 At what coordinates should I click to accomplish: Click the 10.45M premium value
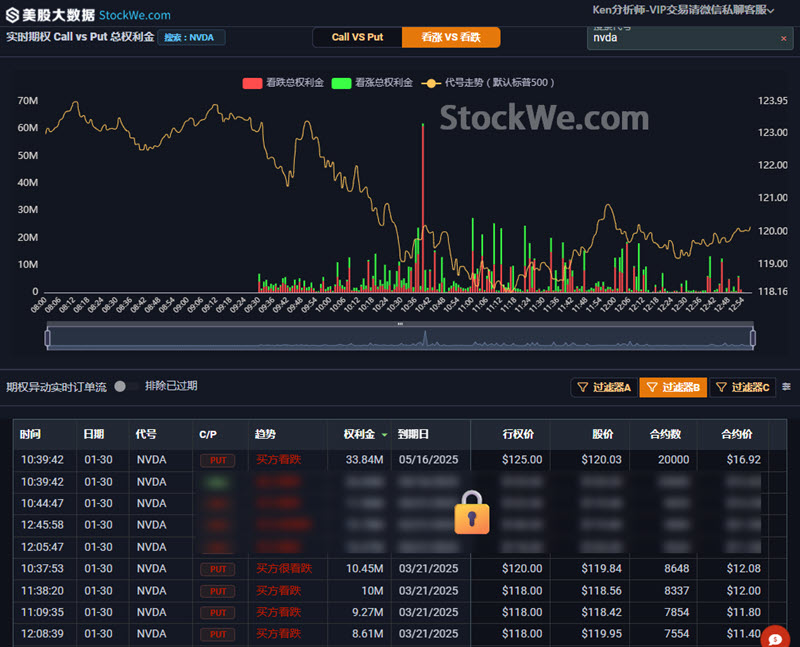click(364, 568)
